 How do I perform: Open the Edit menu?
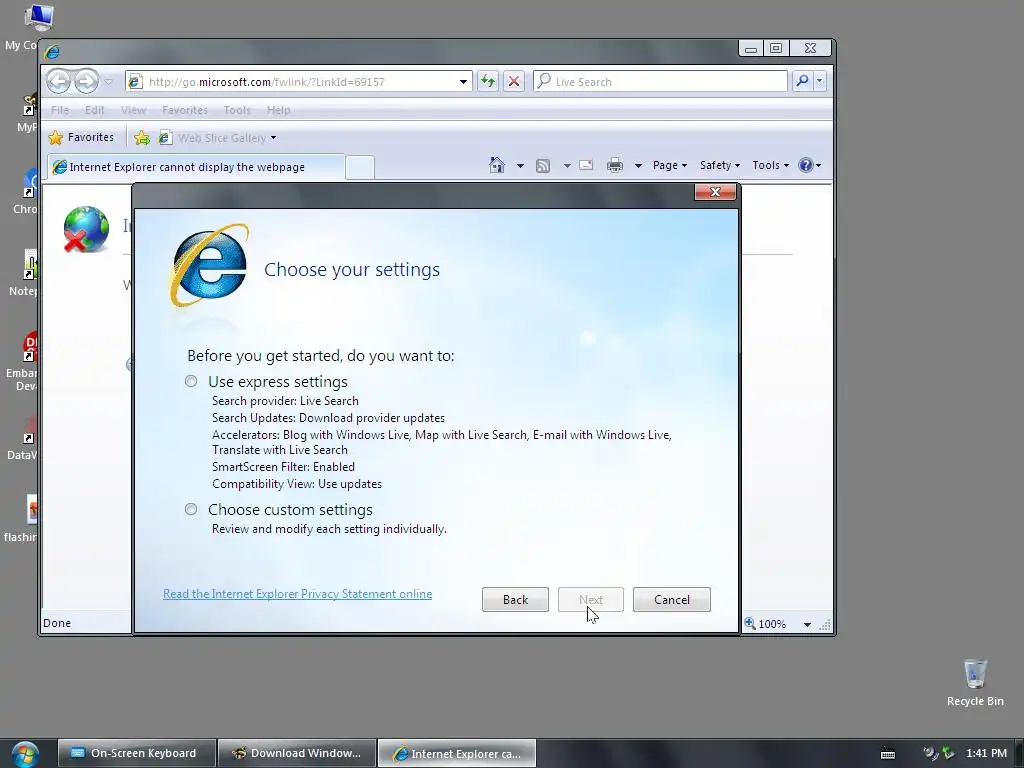(95, 110)
